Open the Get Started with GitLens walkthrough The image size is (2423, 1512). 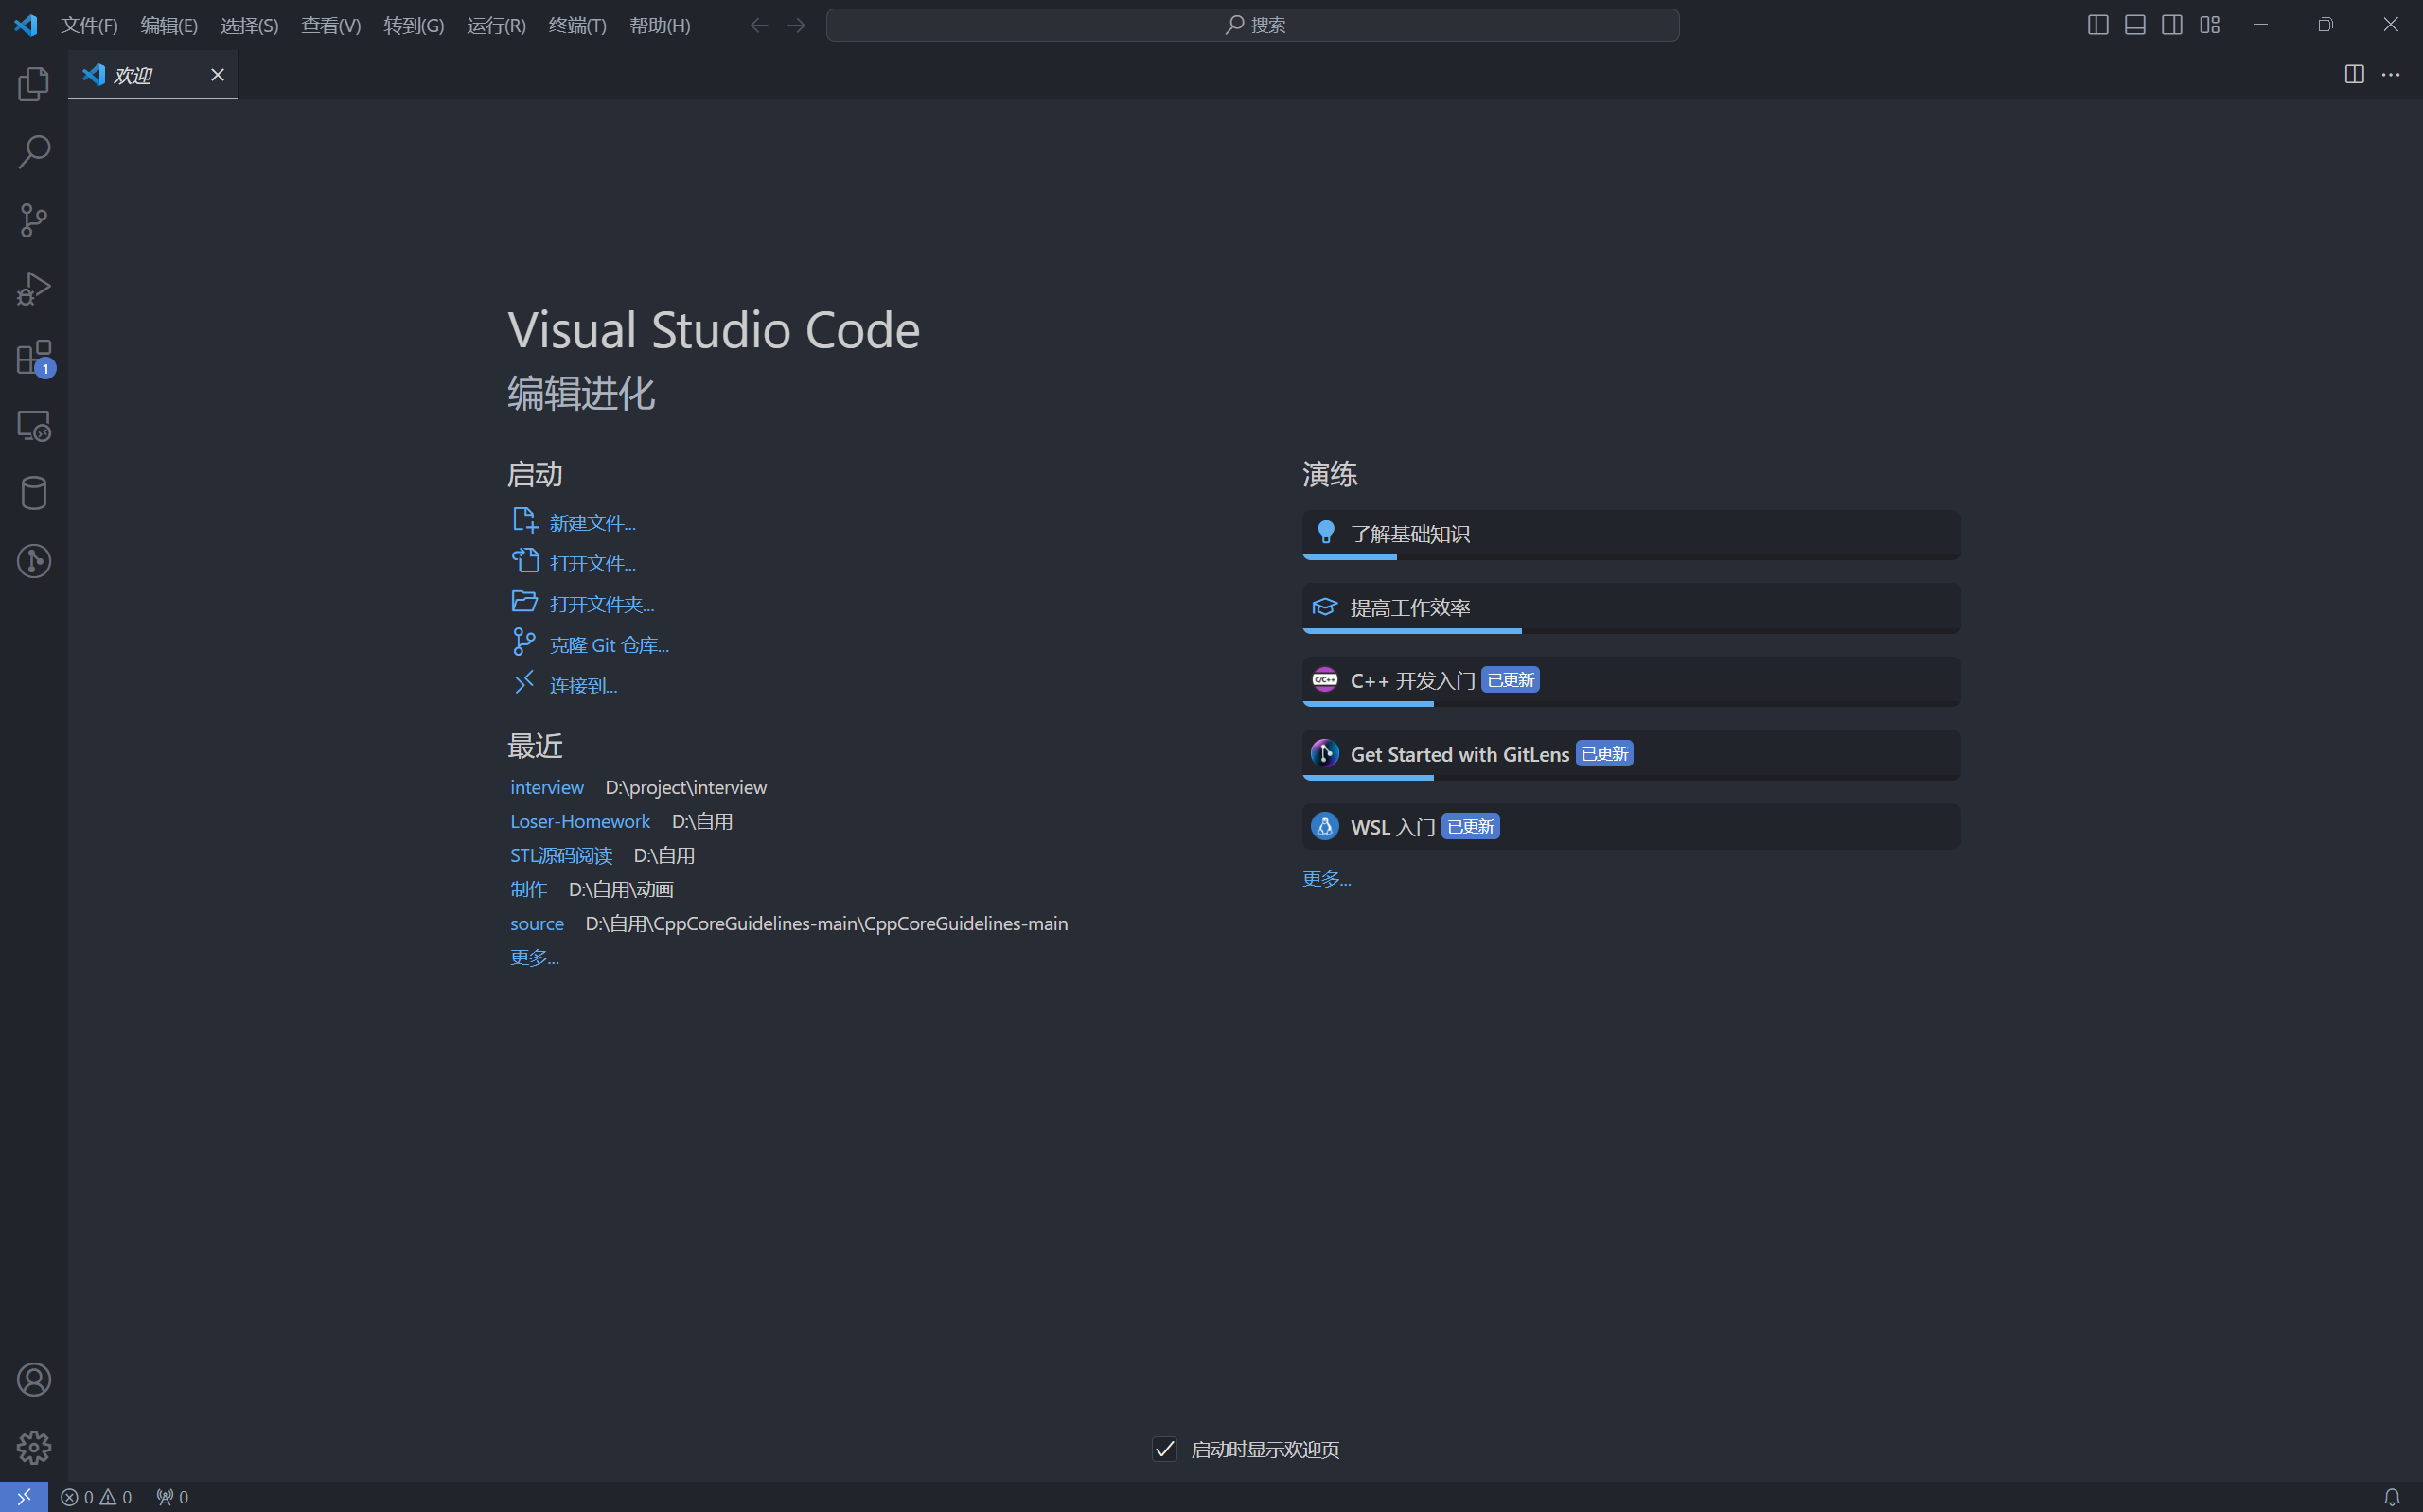tap(1631, 755)
